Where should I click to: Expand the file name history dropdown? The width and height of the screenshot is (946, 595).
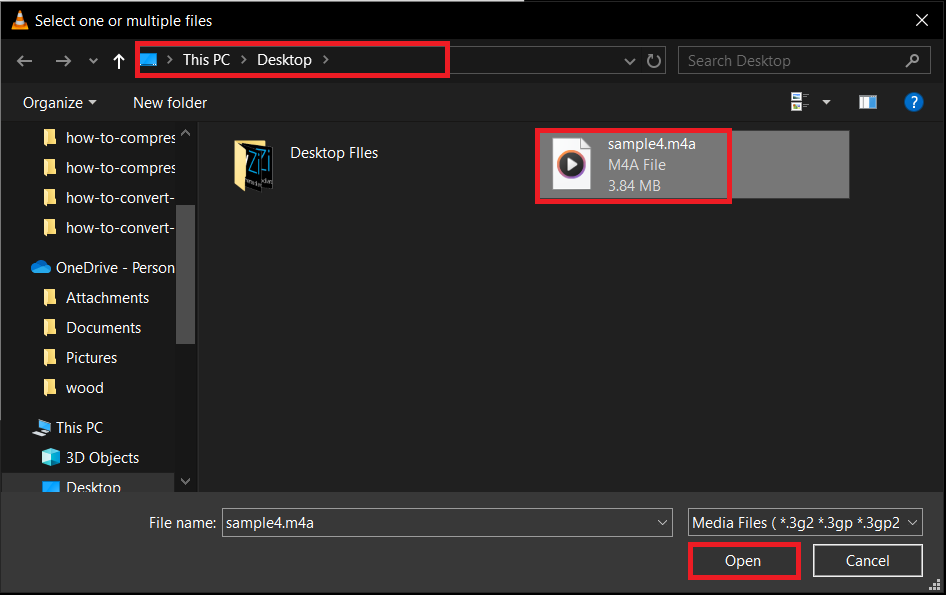(x=661, y=521)
